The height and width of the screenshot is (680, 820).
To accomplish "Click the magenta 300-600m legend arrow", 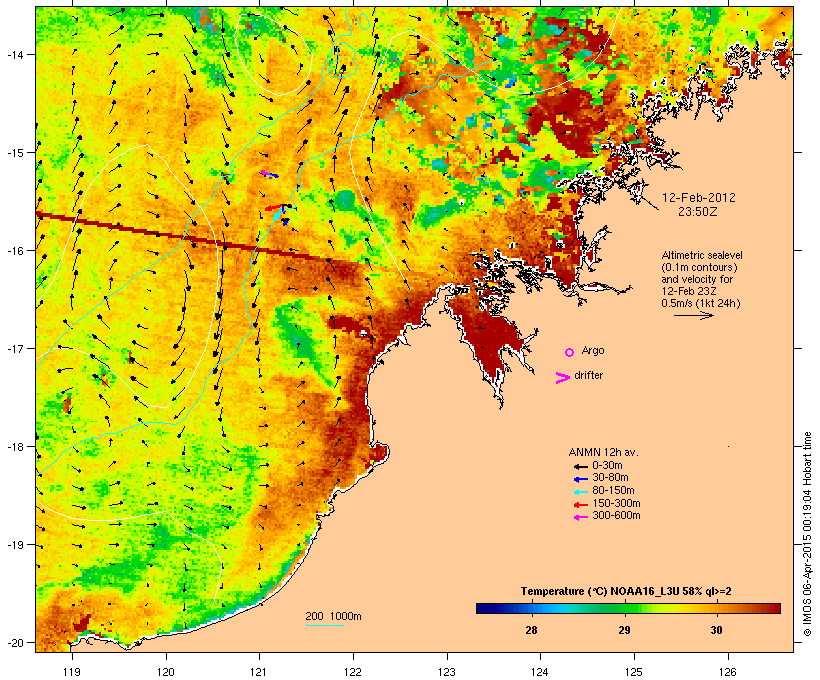I will coord(580,517).
